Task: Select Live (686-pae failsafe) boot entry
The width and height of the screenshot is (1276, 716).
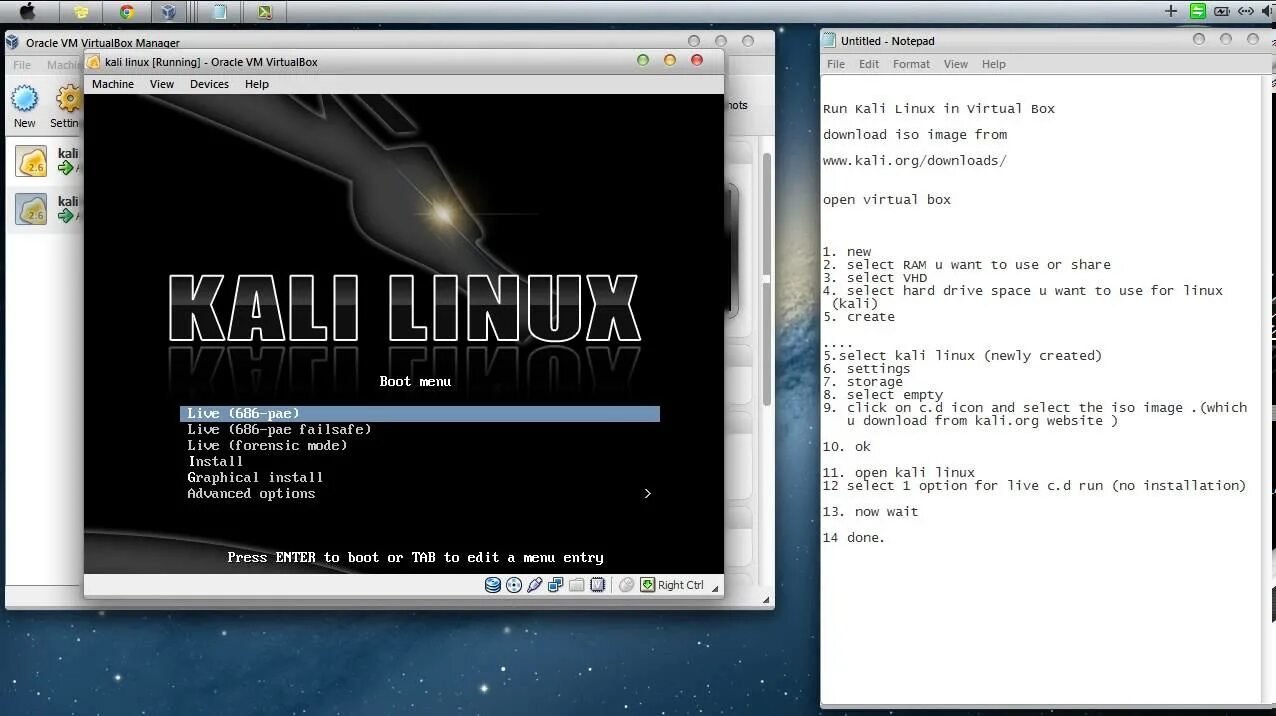Action: click(420, 429)
